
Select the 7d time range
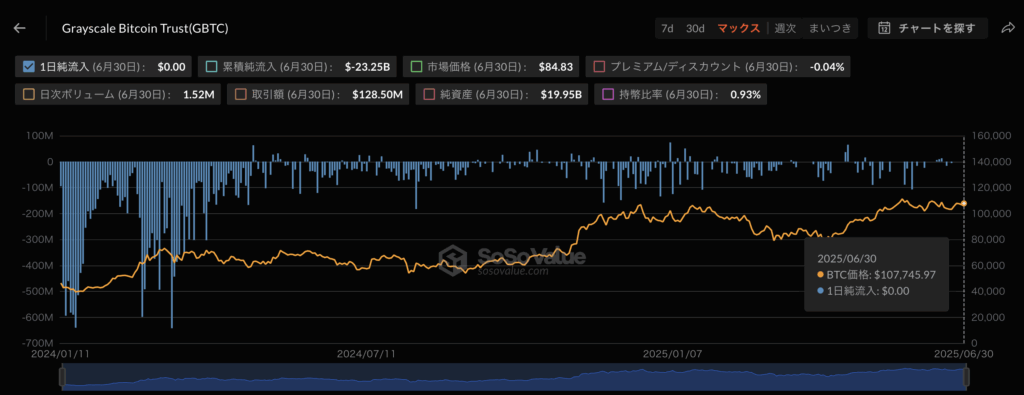coord(667,28)
